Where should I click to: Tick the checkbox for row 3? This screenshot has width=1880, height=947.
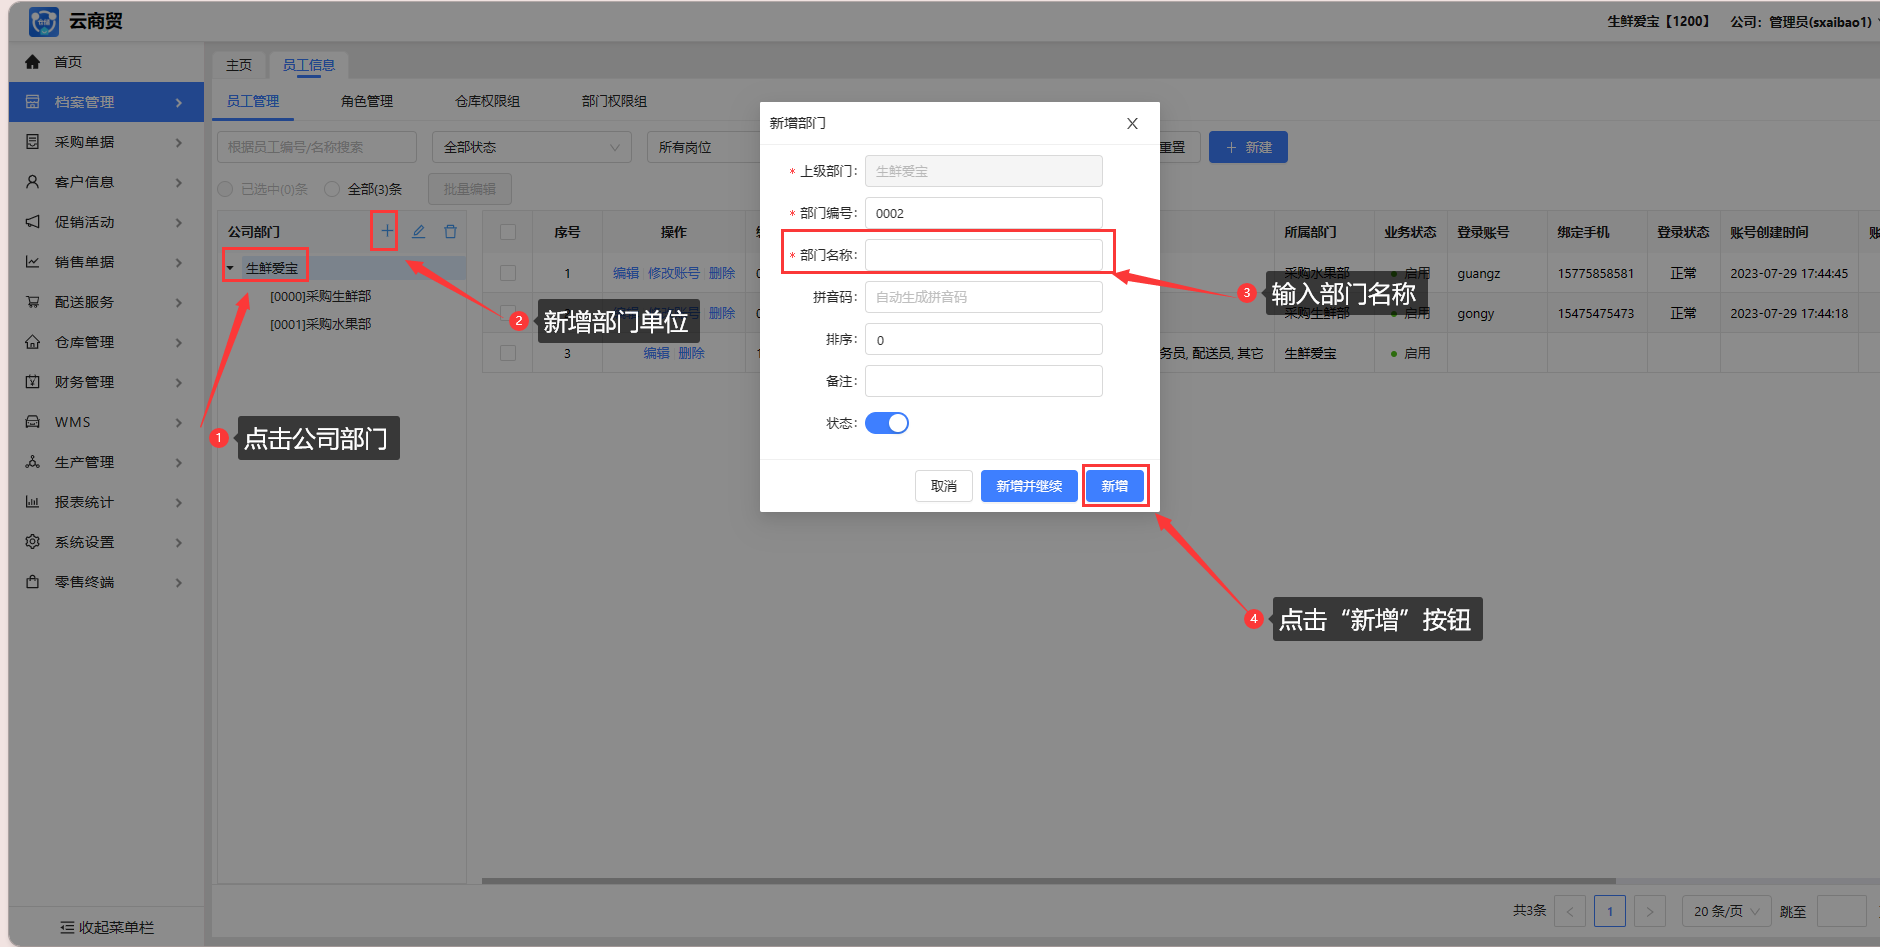coord(508,353)
